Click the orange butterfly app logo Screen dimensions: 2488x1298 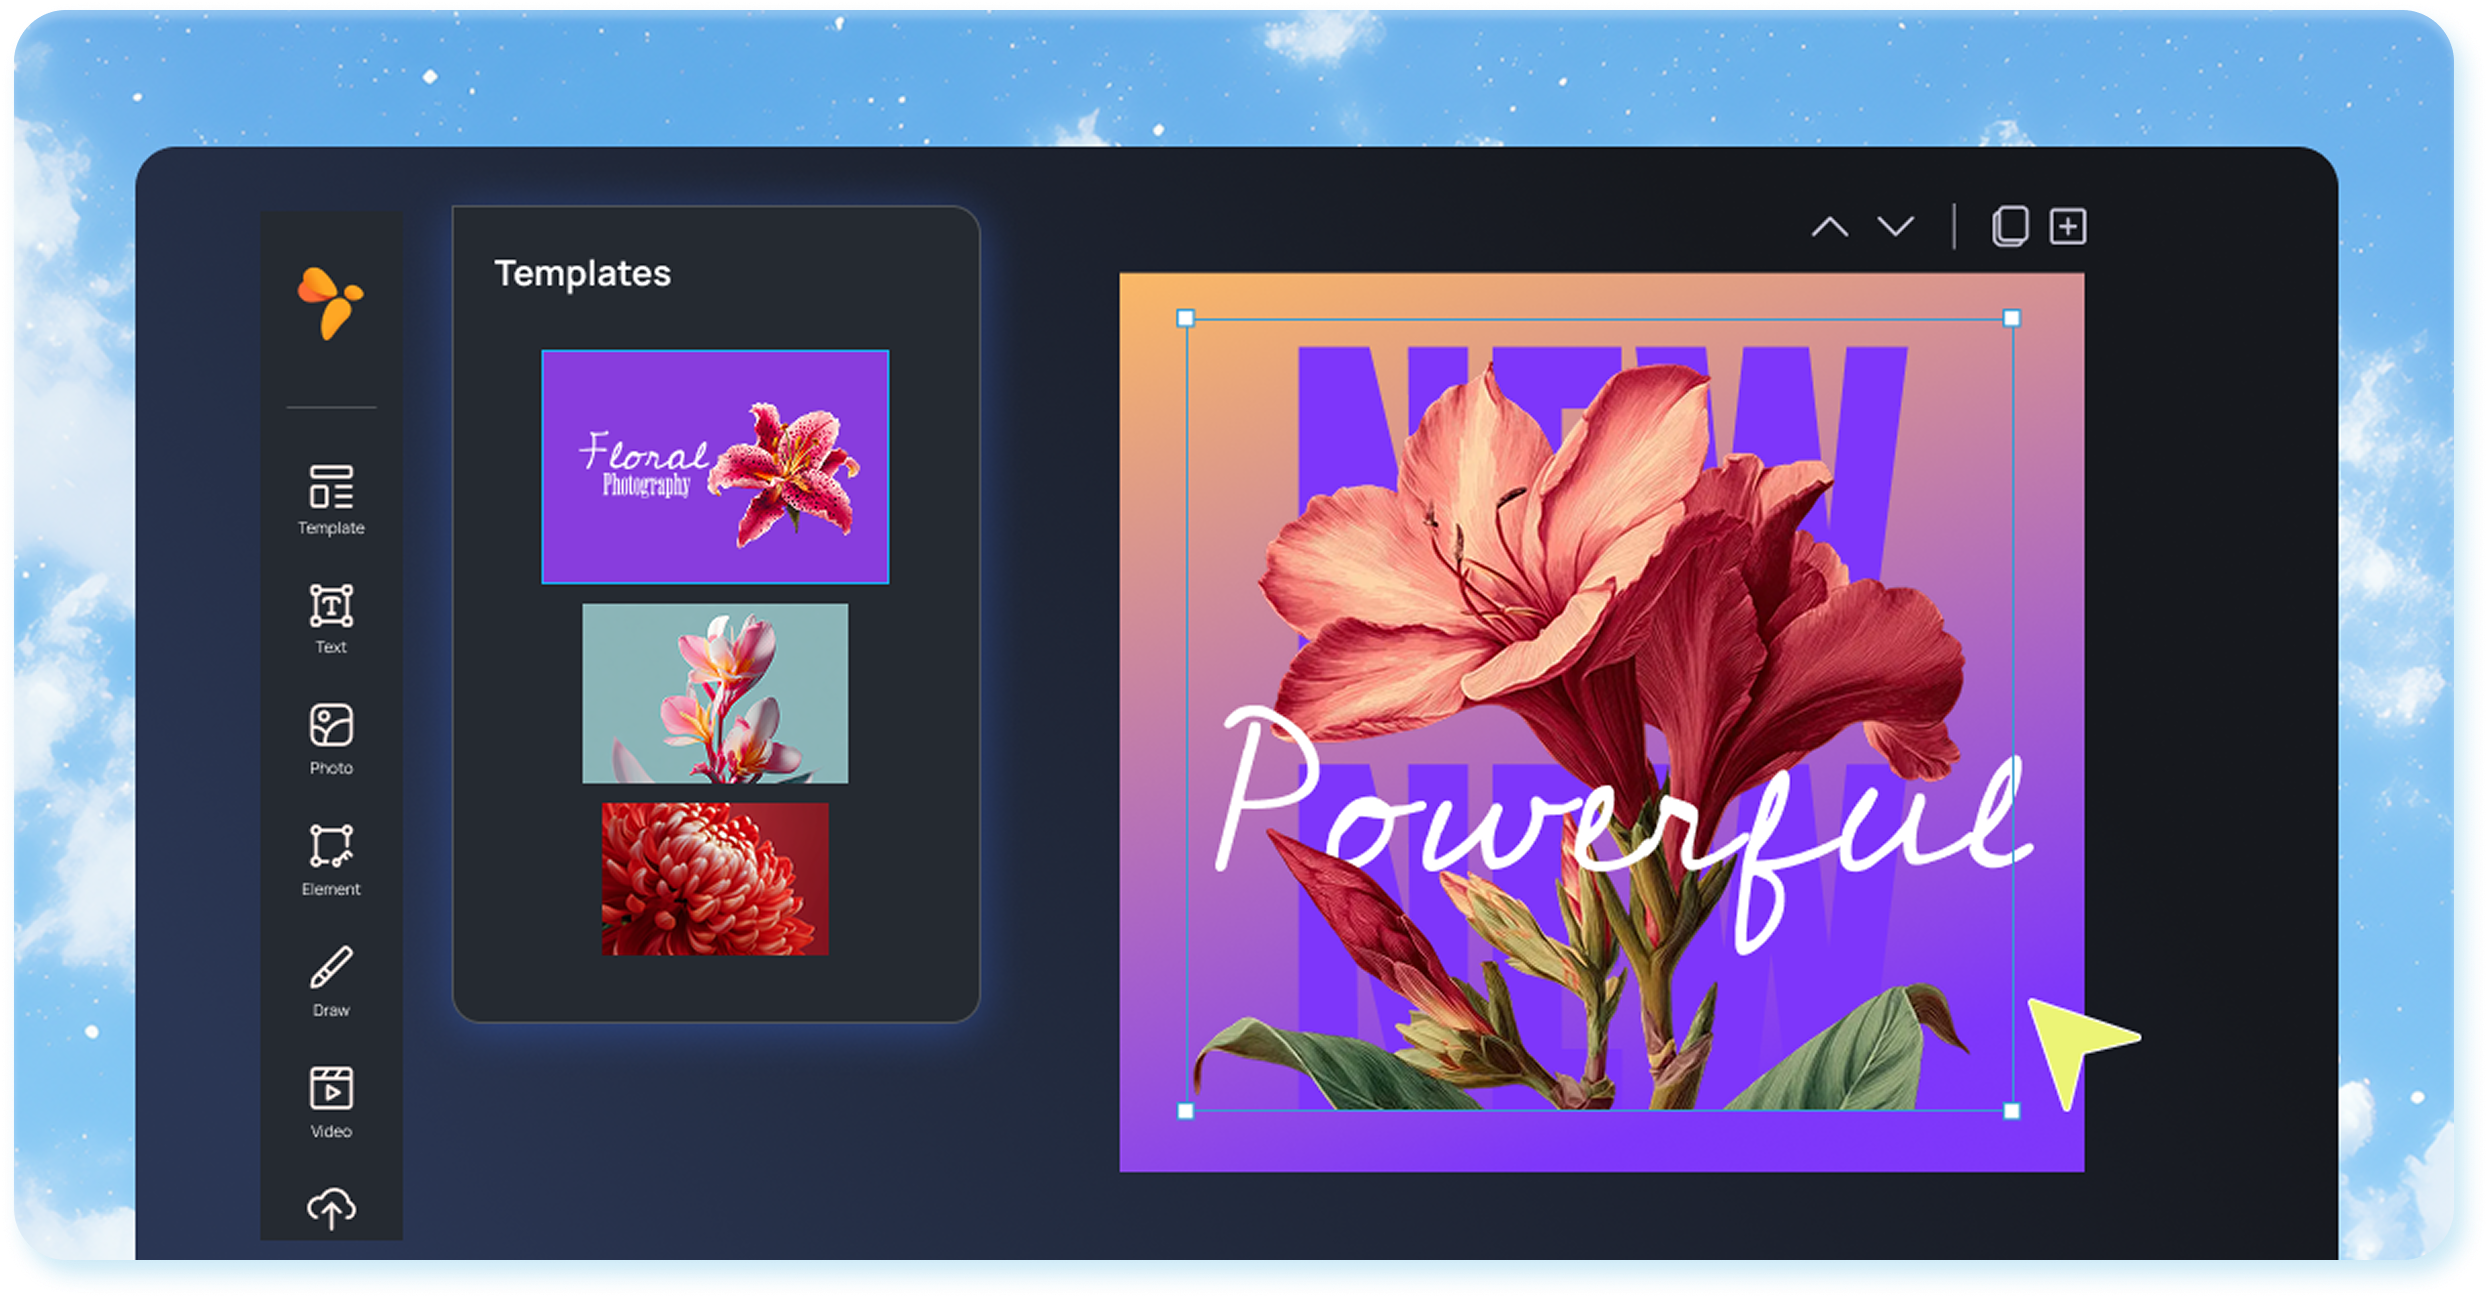[x=330, y=302]
